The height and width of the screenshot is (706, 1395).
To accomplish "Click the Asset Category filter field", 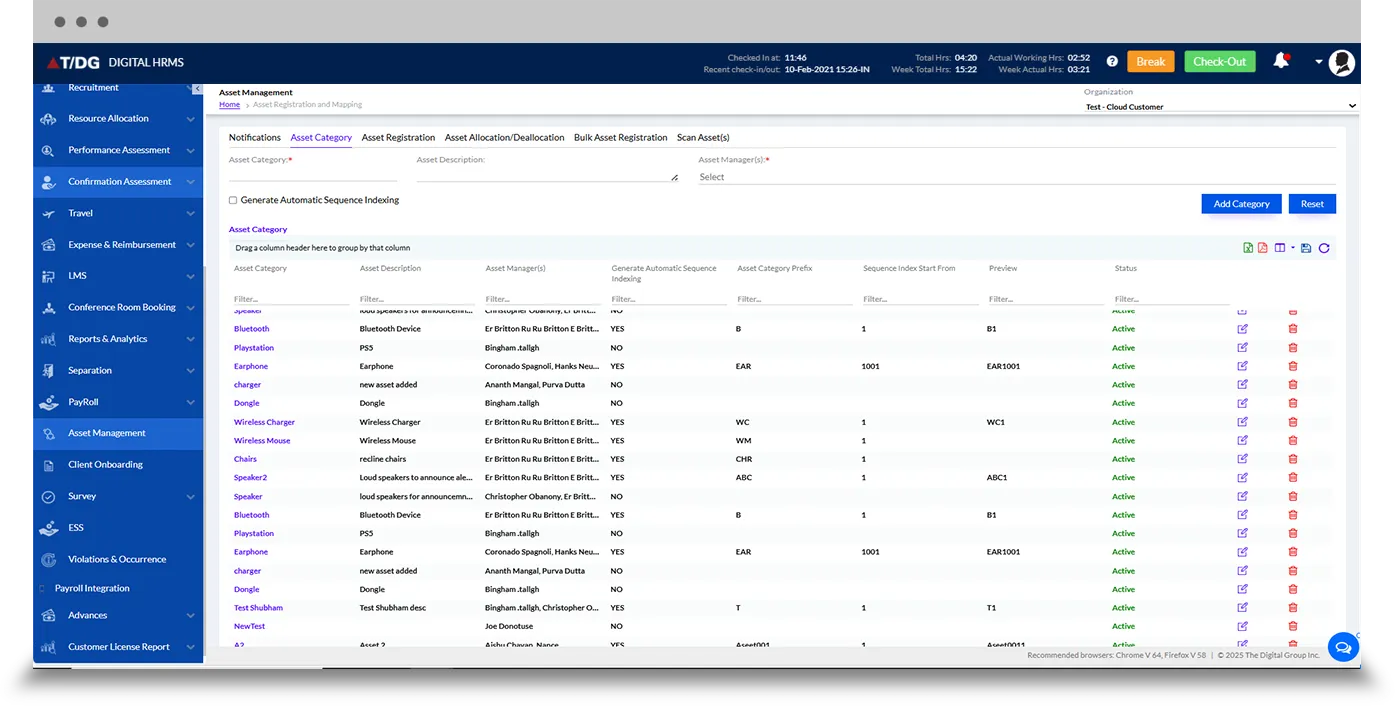I will pyautogui.click(x=290, y=299).
